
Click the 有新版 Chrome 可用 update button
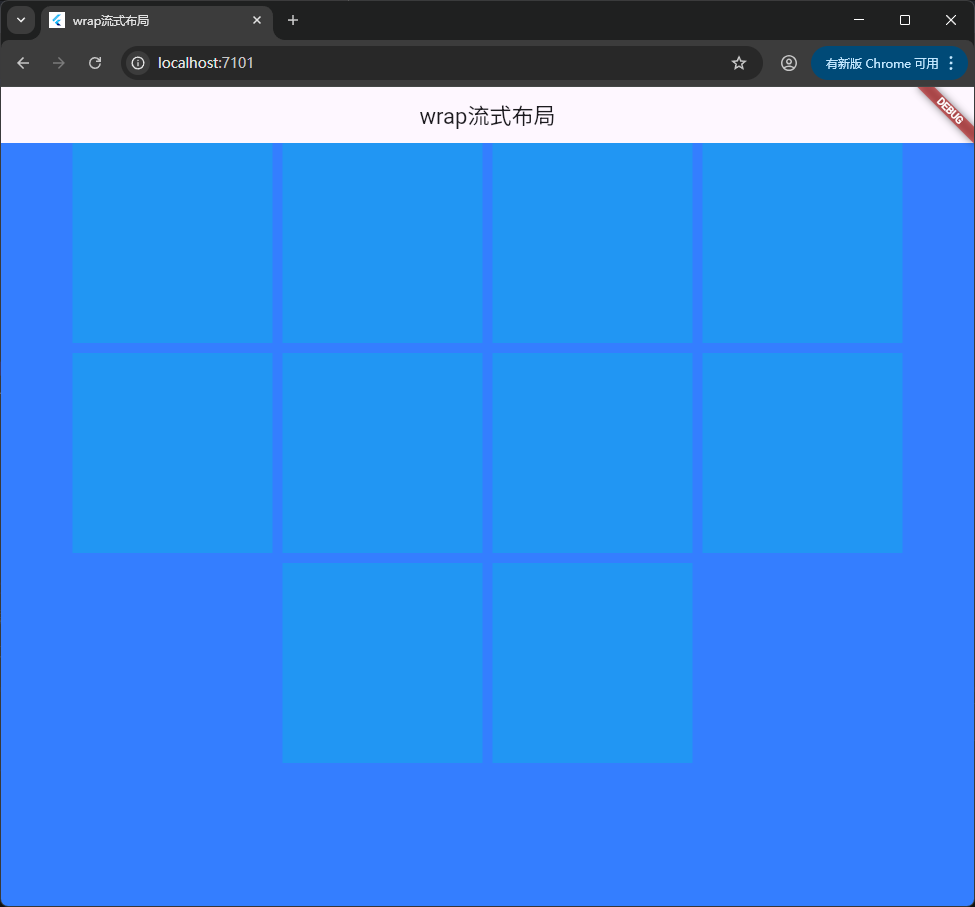(880, 63)
